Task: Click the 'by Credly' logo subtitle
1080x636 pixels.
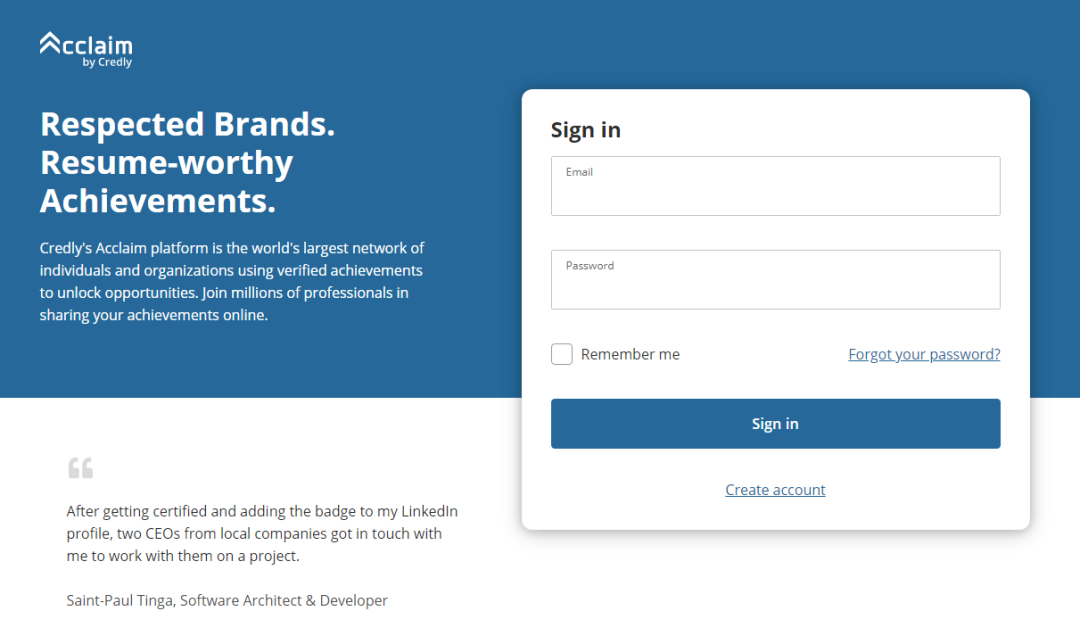Action: point(107,63)
